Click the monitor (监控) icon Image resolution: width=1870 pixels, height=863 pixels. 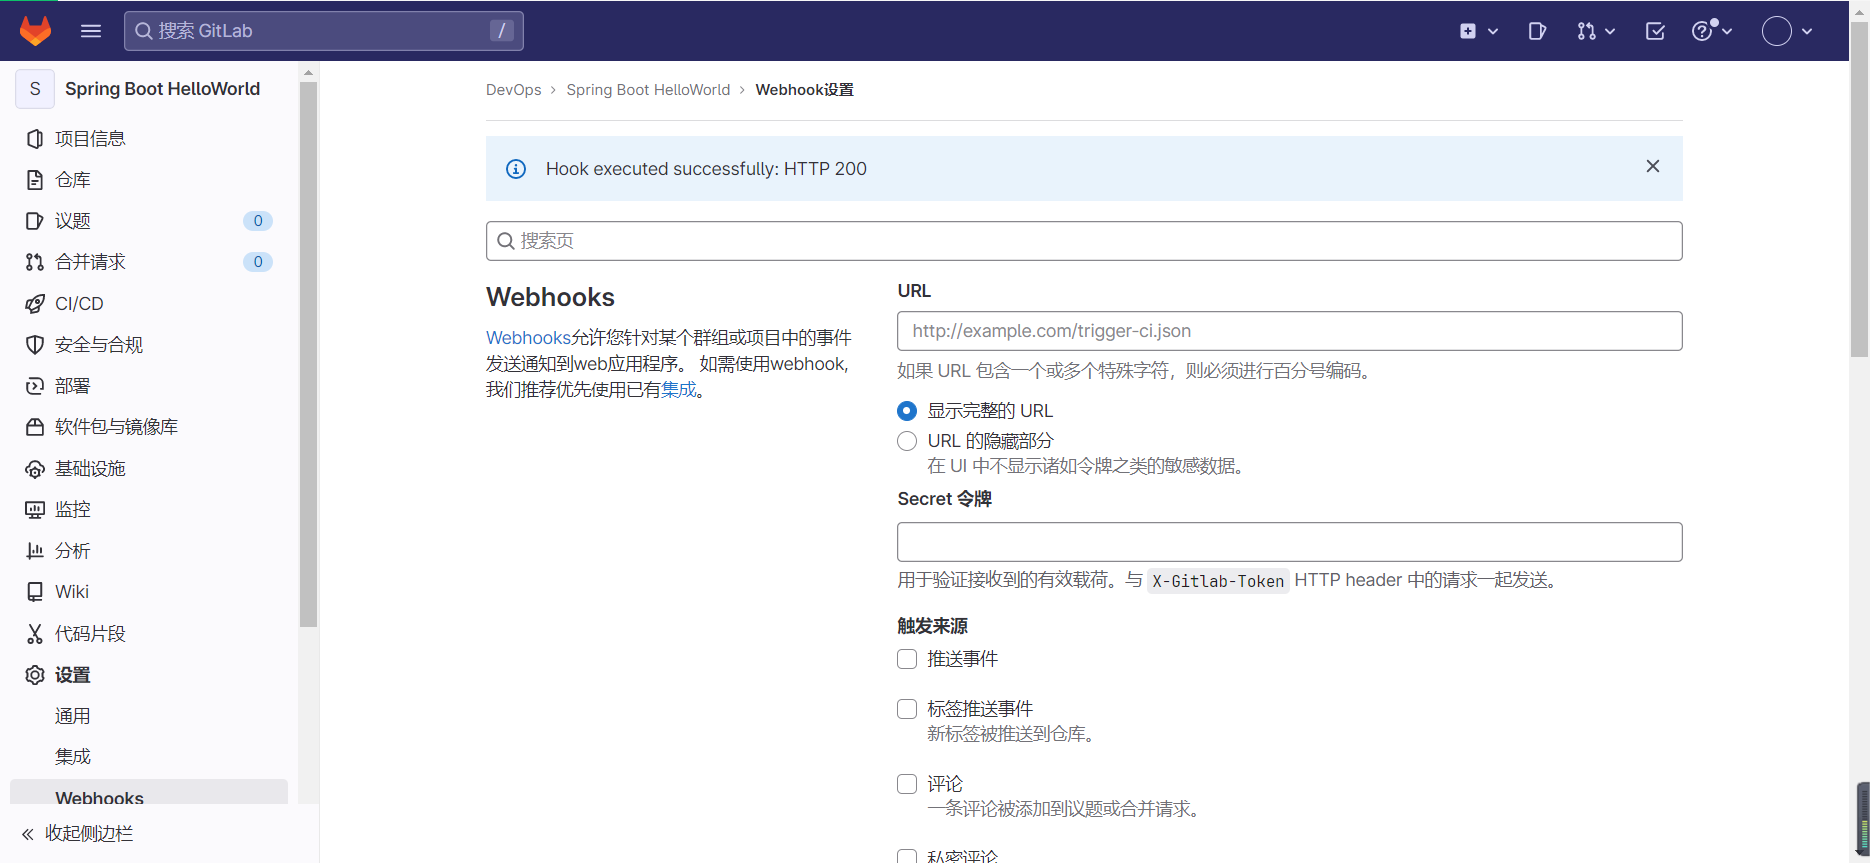tap(35, 510)
